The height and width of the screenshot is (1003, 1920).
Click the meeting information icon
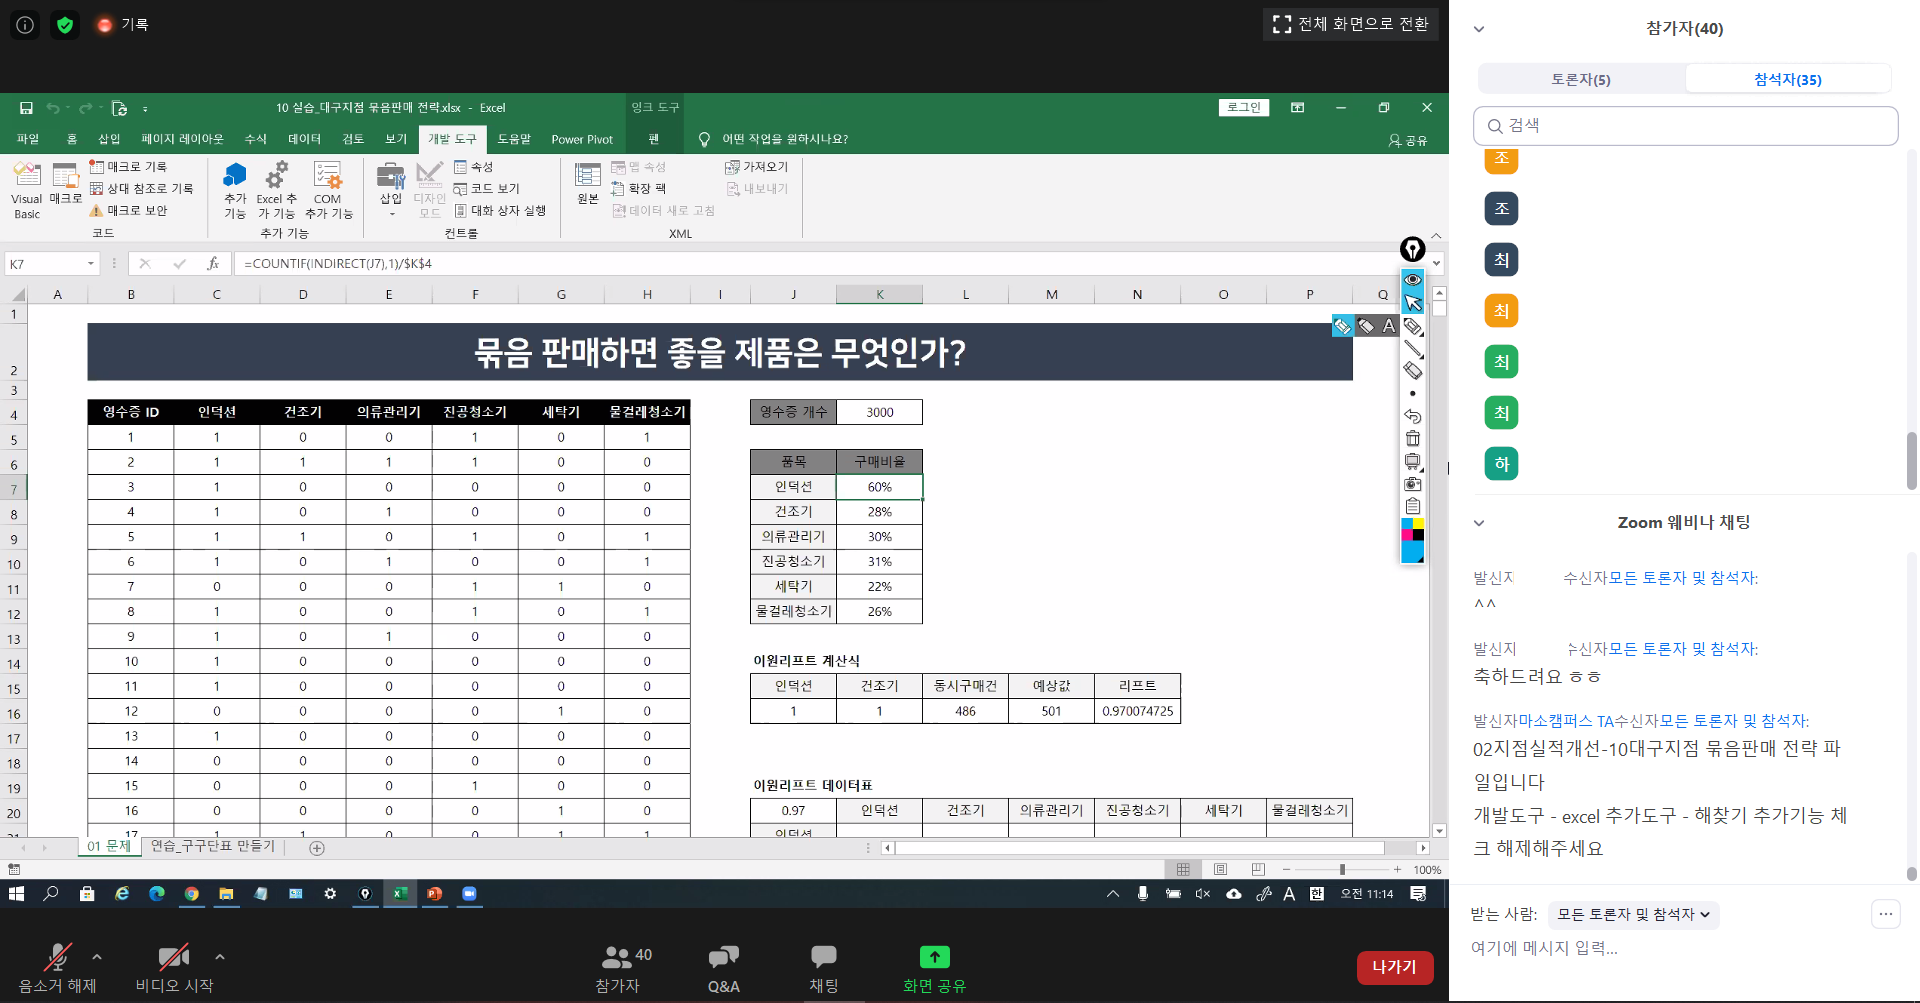[25, 25]
